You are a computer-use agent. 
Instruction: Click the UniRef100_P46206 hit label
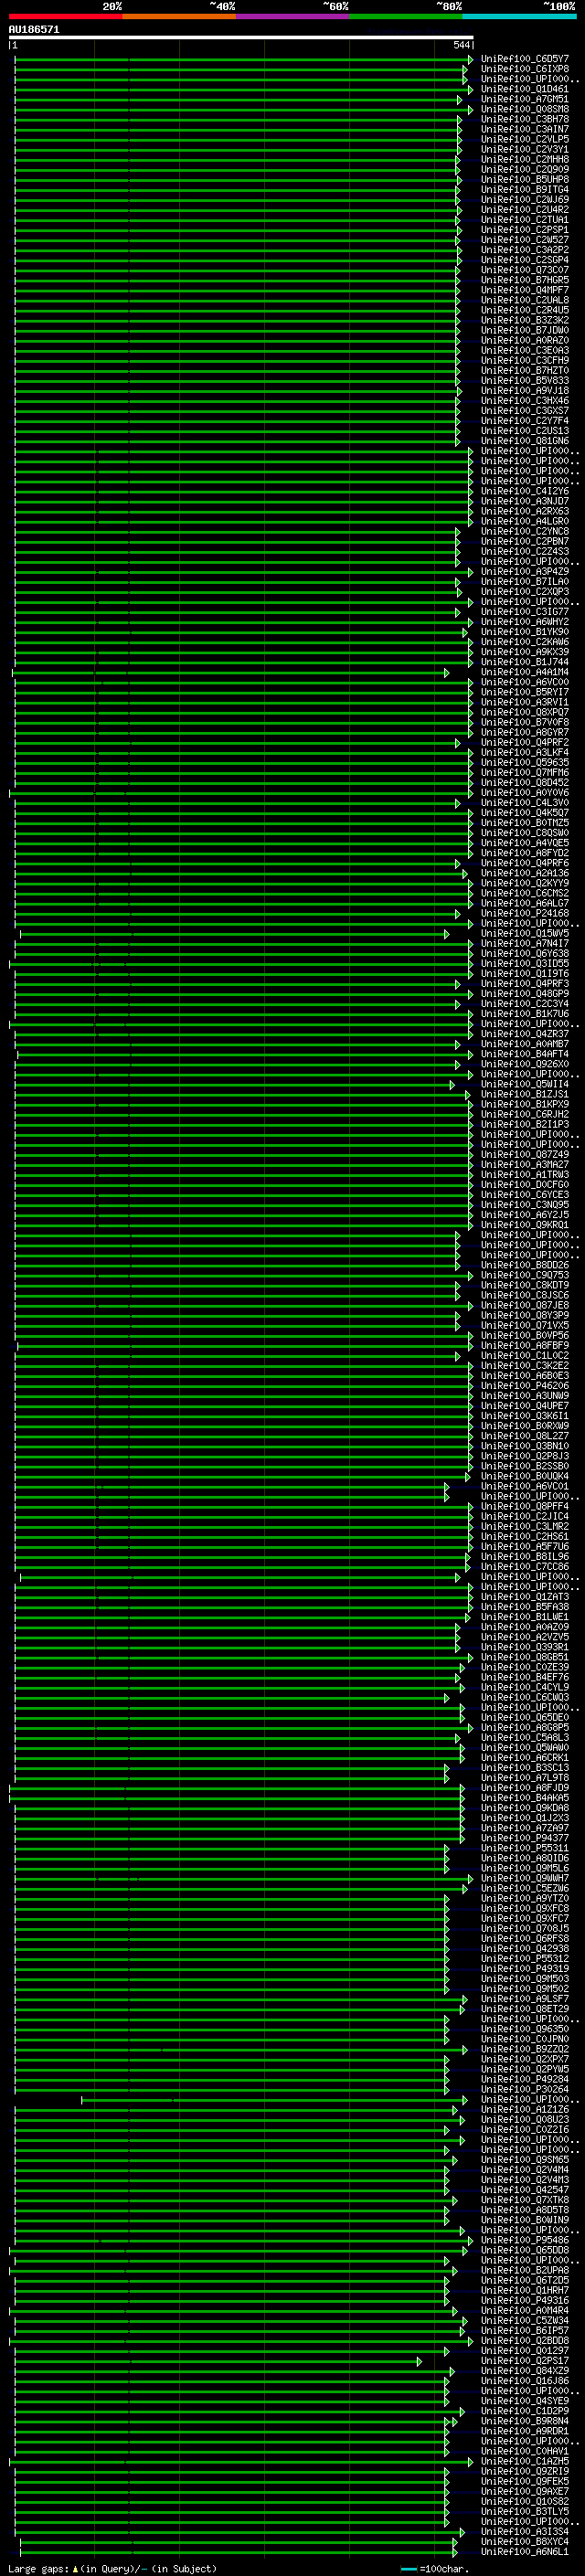pyautogui.click(x=524, y=1386)
